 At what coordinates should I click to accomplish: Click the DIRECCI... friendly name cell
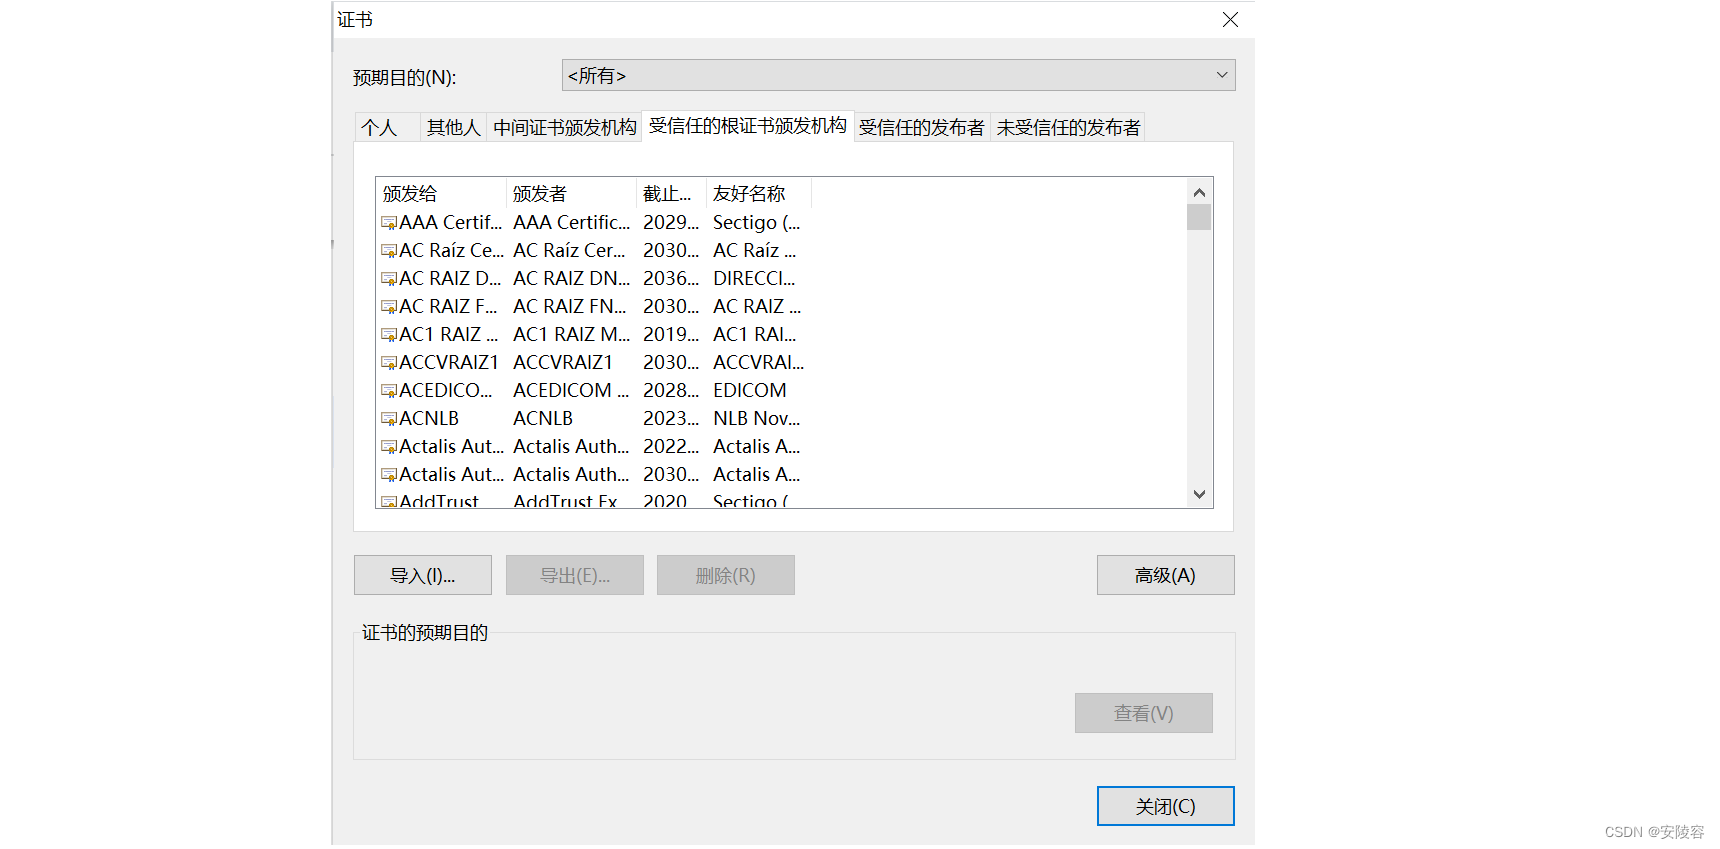pyautogui.click(x=754, y=278)
